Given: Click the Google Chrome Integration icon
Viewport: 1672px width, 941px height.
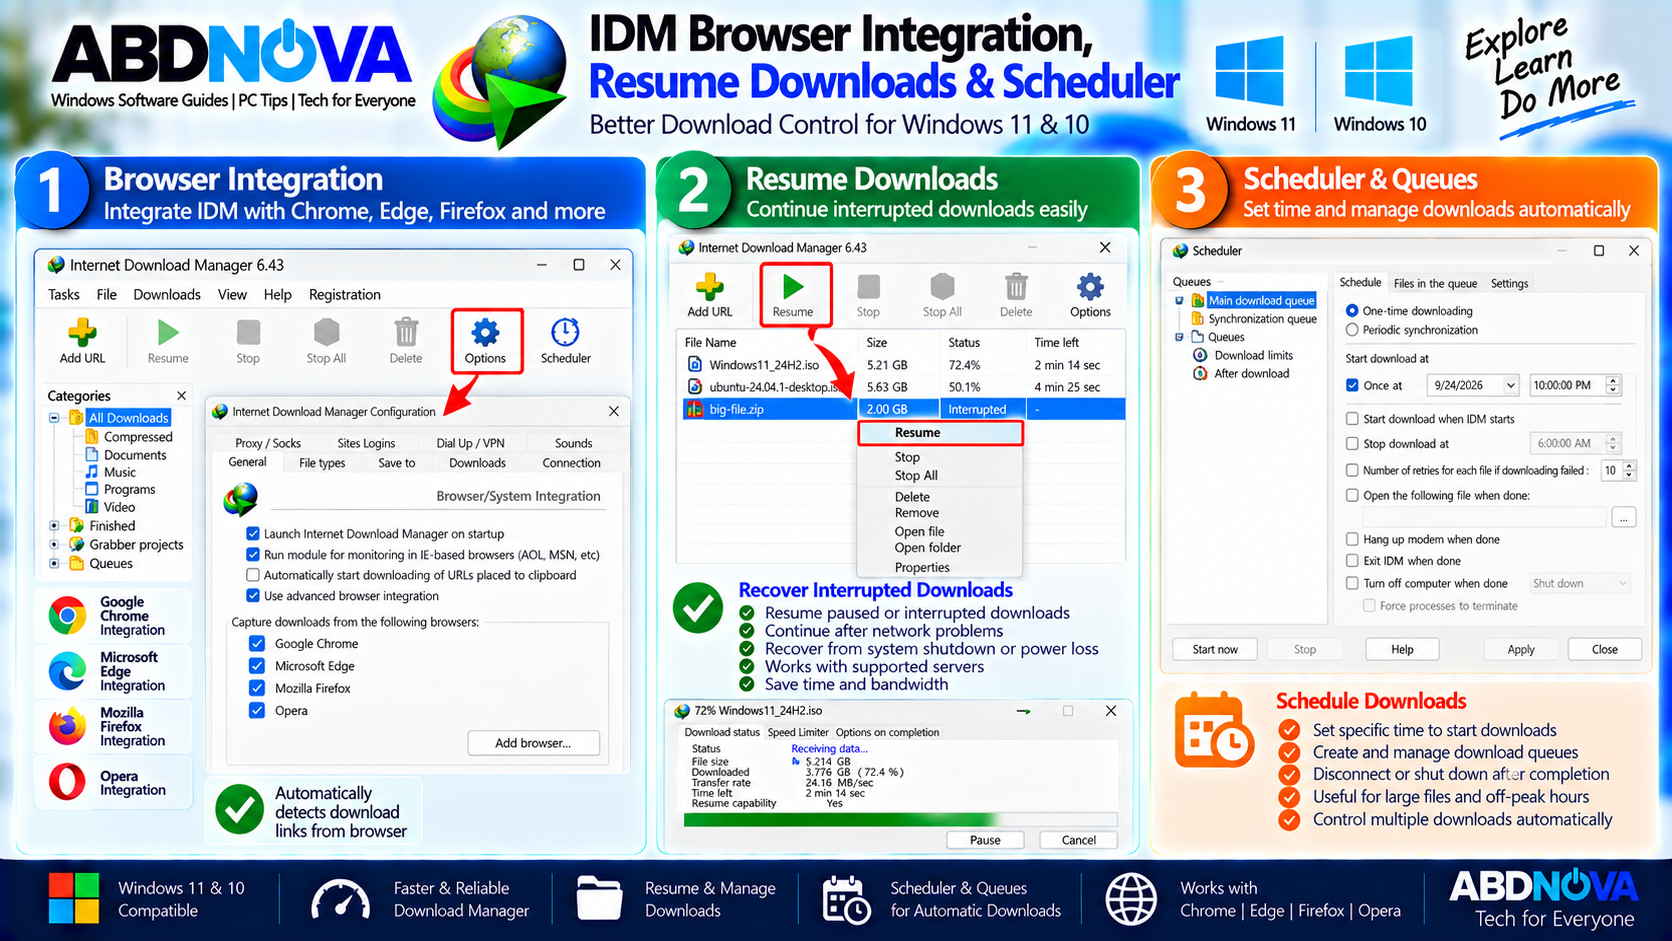Looking at the screenshot, I should coord(67,616).
